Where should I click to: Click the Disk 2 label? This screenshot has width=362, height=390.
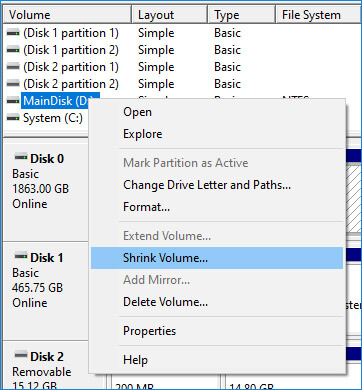(x=47, y=357)
